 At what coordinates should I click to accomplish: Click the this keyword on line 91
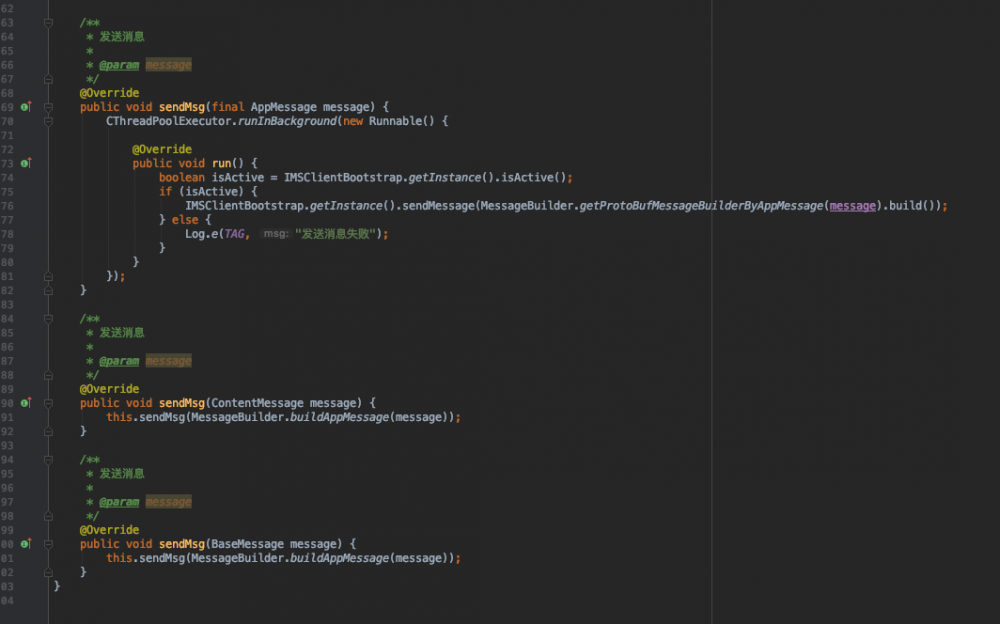[119, 417]
